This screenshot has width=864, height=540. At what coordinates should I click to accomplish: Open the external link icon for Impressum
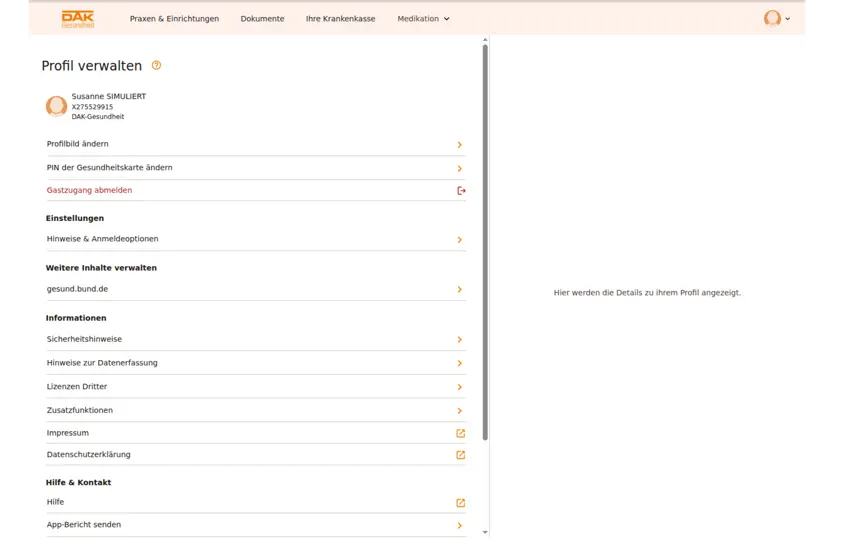pos(461,433)
